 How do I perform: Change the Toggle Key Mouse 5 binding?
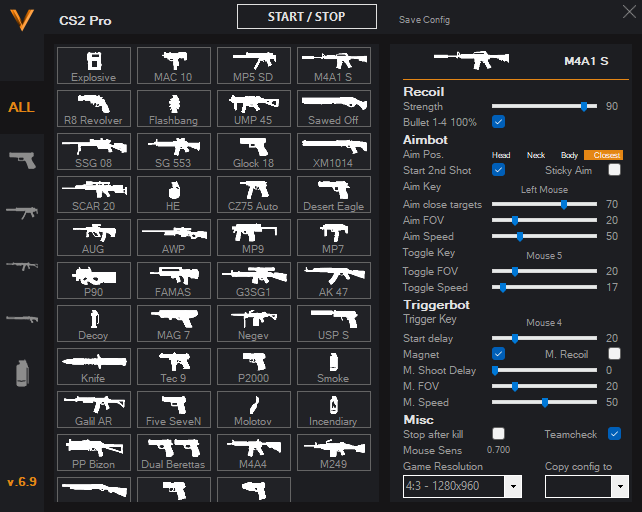[x=544, y=256]
